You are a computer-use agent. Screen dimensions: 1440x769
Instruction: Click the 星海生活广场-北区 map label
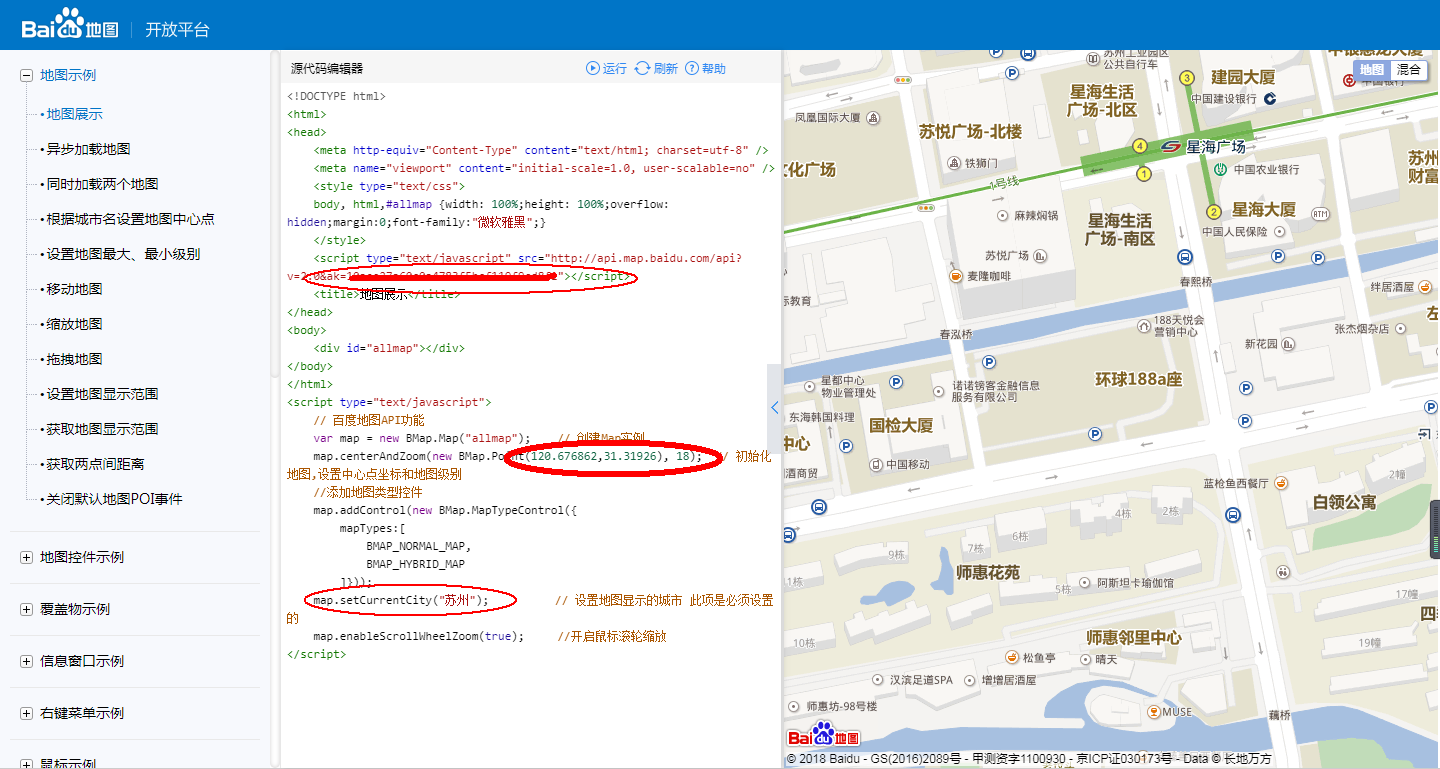pyautogui.click(x=1102, y=101)
